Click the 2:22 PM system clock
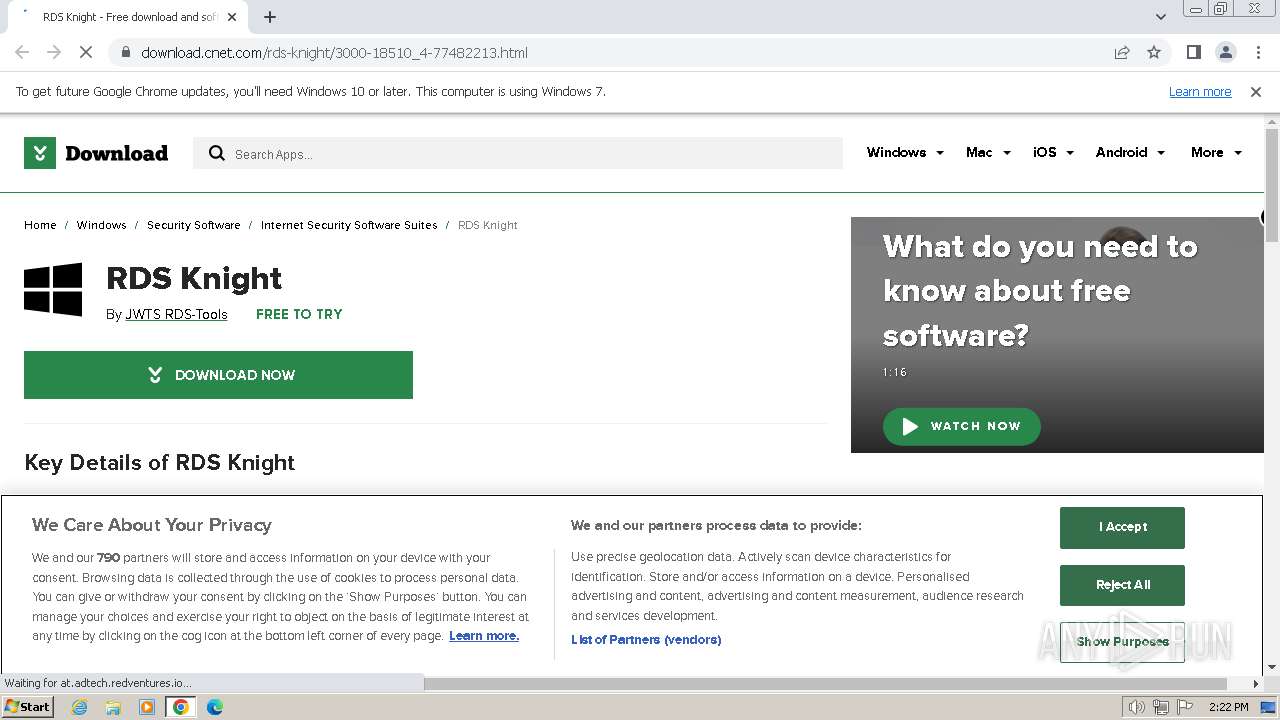 tap(1228, 707)
